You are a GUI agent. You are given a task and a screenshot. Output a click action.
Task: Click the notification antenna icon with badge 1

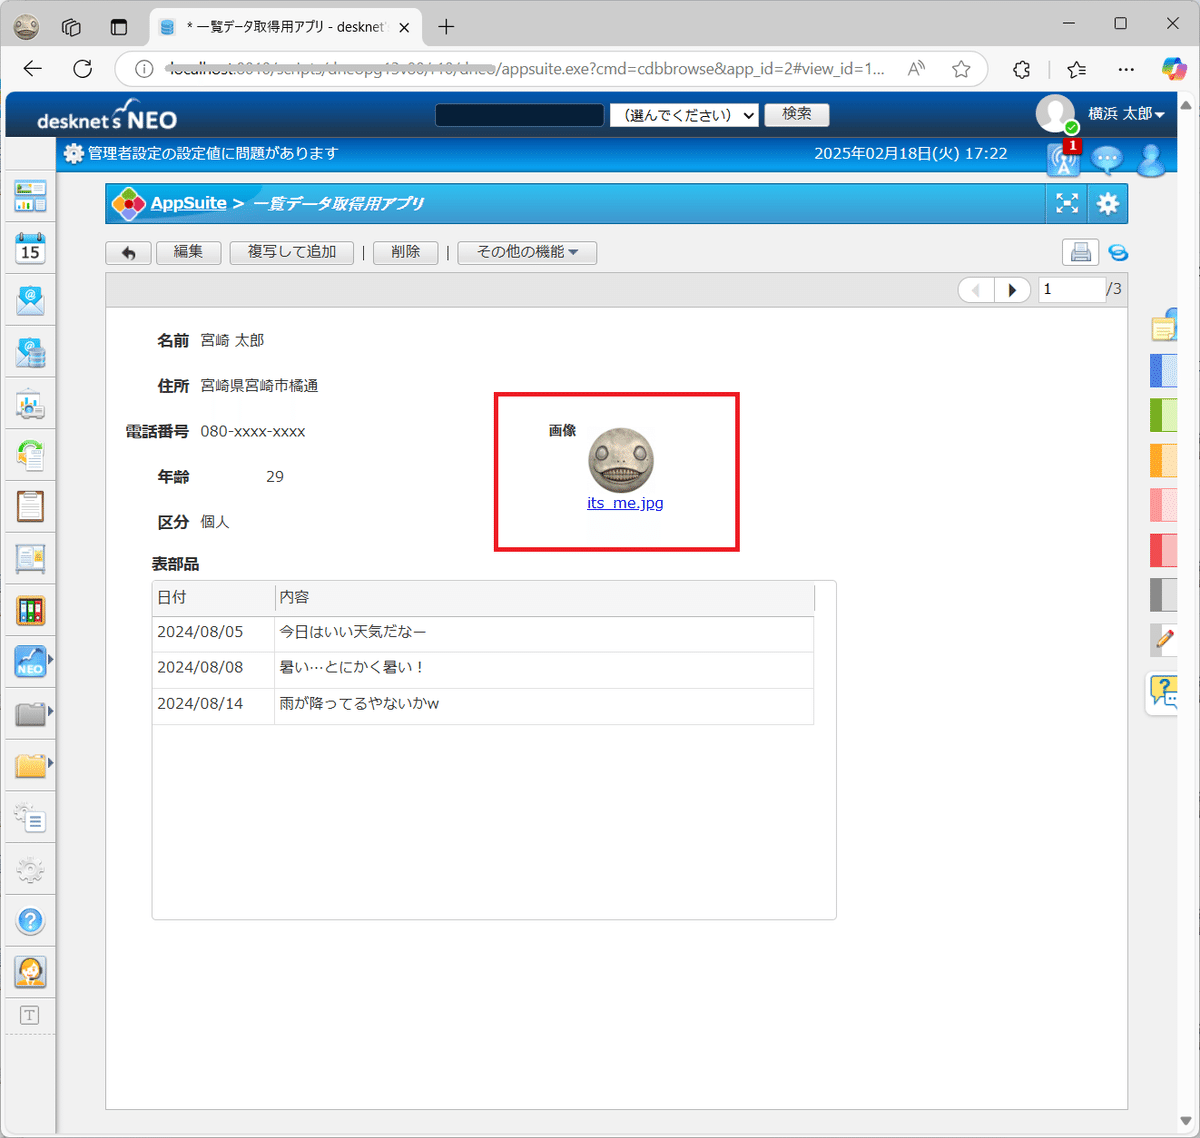(x=1062, y=160)
